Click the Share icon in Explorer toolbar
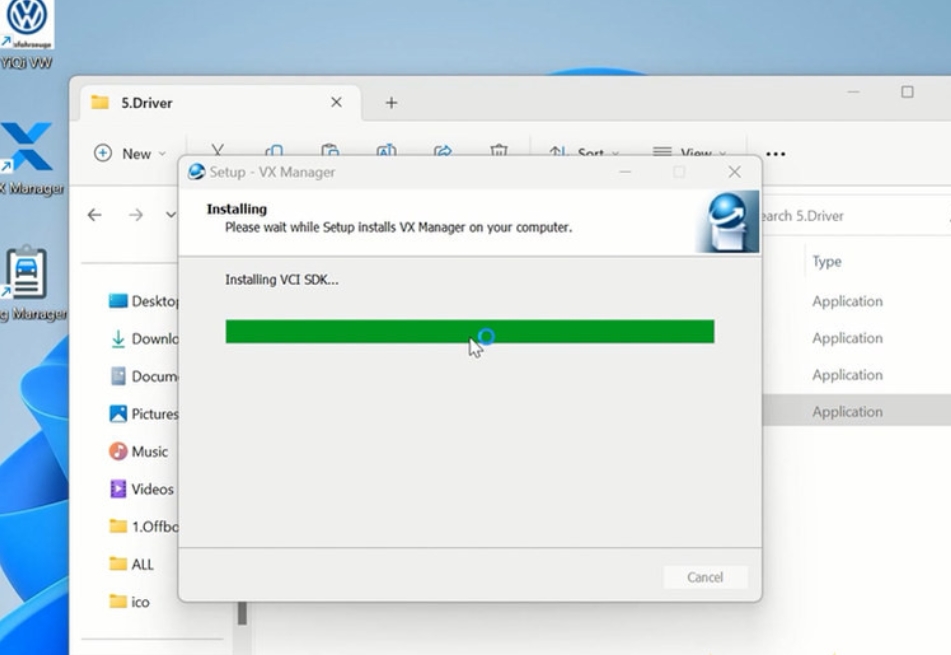951x655 pixels. (x=443, y=150)
